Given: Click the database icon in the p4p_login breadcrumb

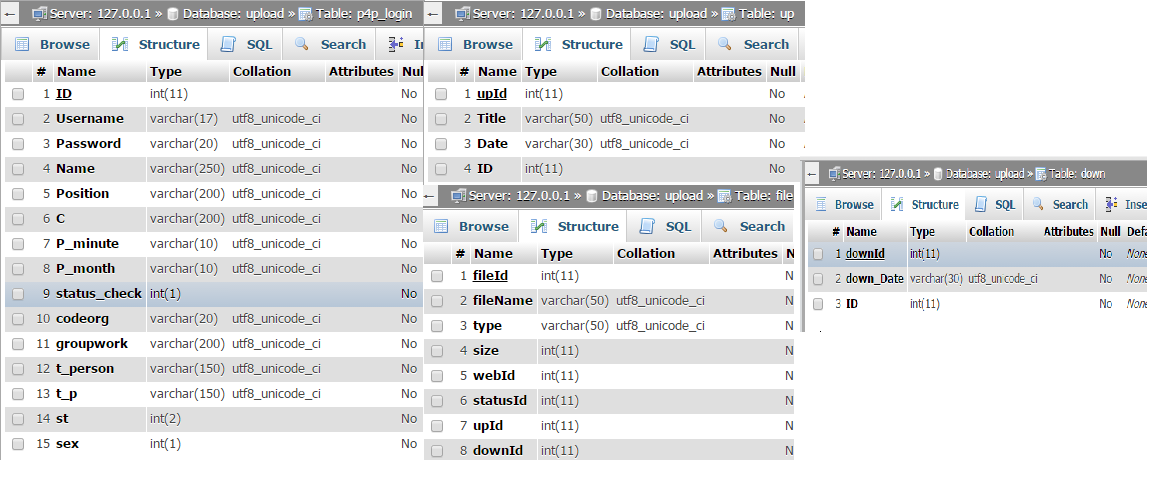Looking at the screenshot, I should (173, 14).
